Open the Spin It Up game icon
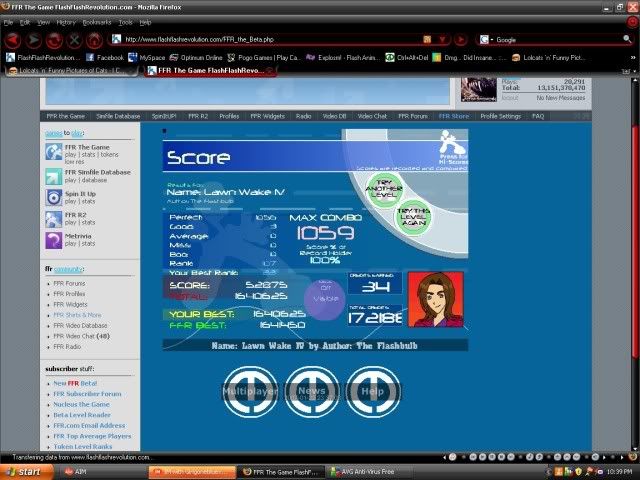The width and height of the screenshot is (640, 480). tap(53, 196)
